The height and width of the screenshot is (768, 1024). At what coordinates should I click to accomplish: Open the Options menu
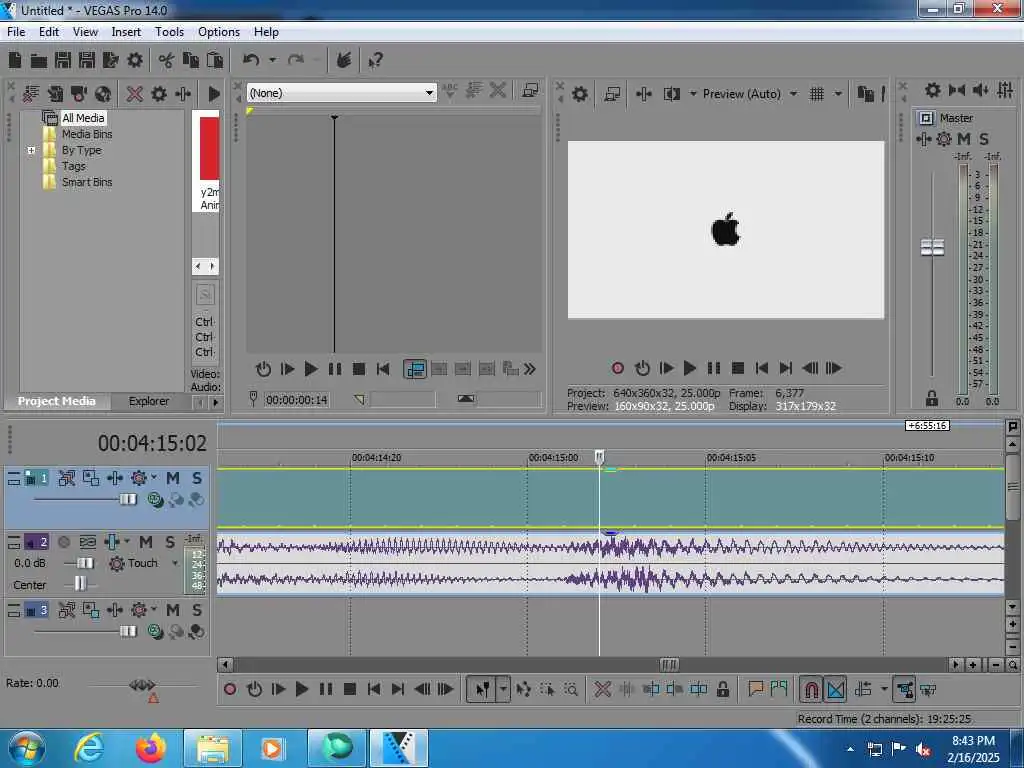pos(219,31)
